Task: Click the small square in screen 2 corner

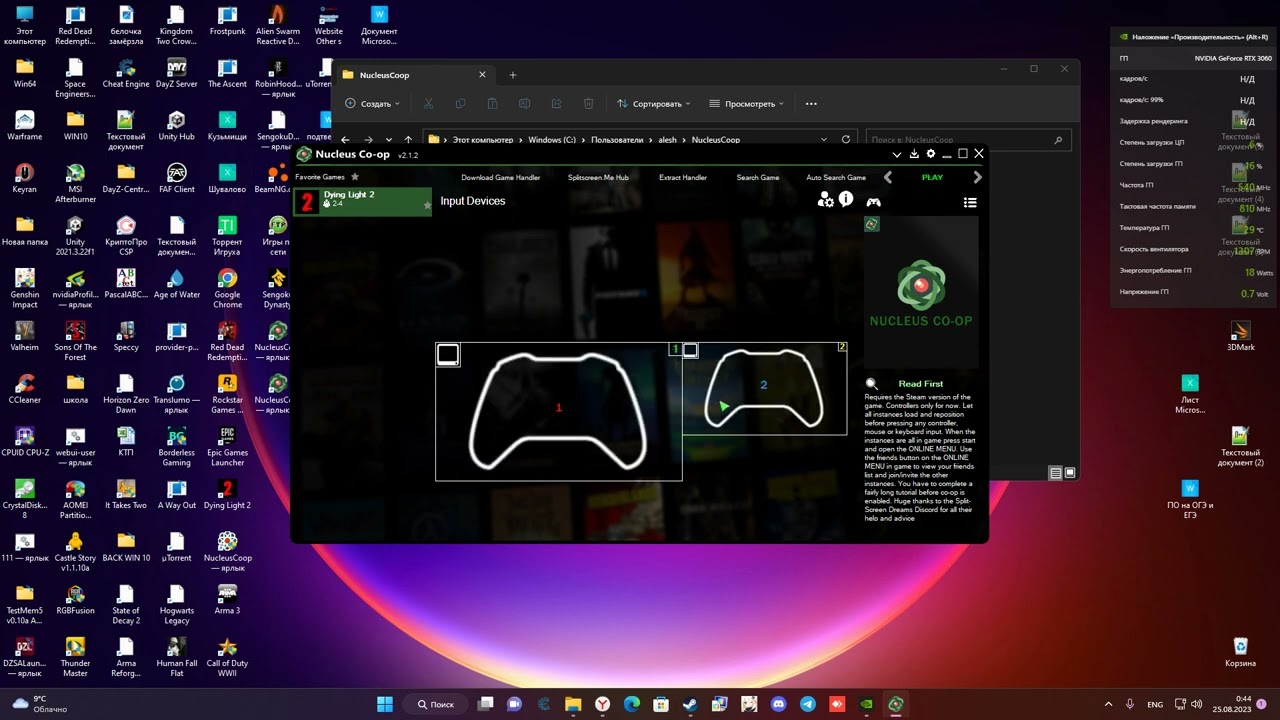Action: click(x=690, y=350)
